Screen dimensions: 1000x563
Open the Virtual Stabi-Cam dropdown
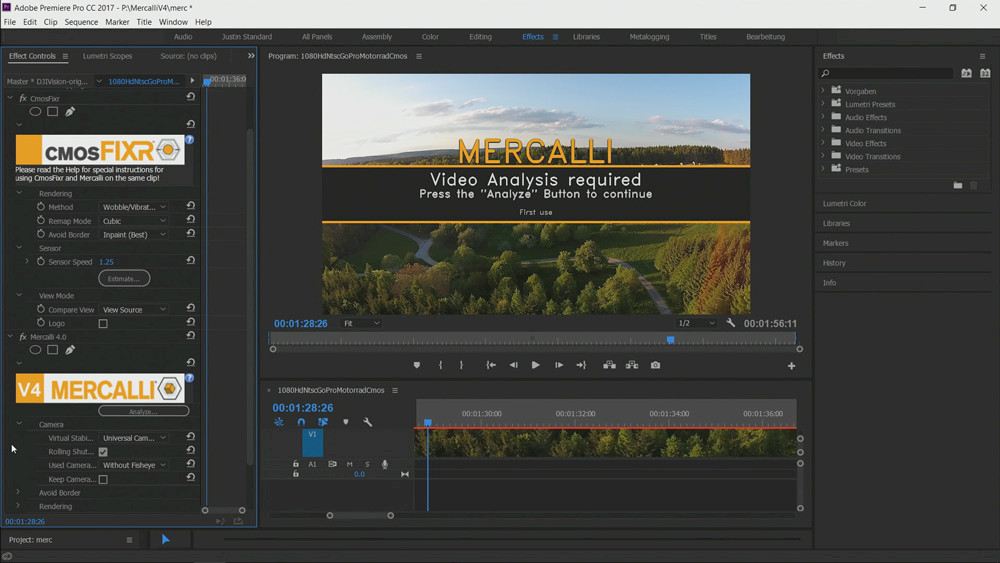pos(135,438)
